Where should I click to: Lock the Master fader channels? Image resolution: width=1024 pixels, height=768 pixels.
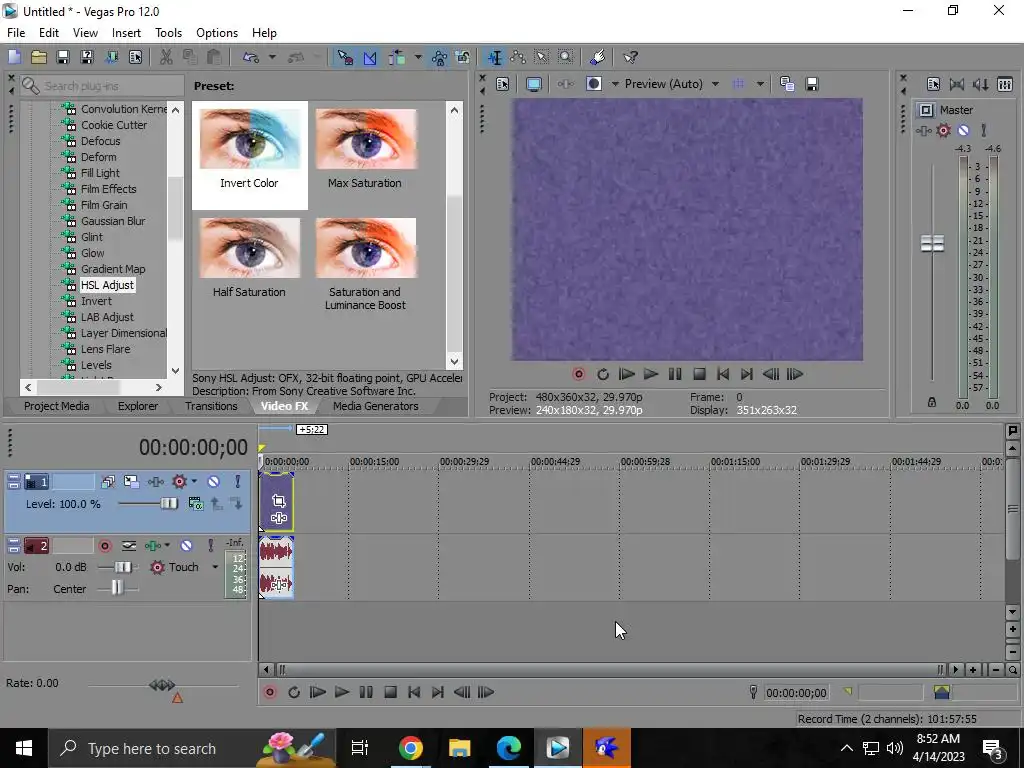[x=932, y=402]
